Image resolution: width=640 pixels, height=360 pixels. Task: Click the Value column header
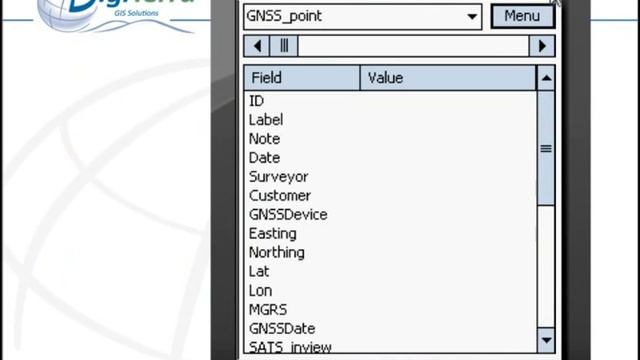point(448,78)
